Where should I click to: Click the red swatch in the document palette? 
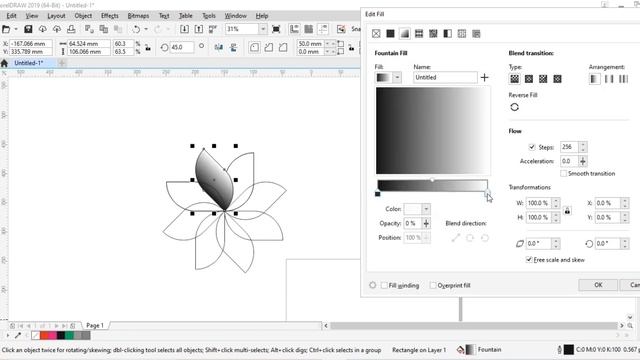[44, 336]
